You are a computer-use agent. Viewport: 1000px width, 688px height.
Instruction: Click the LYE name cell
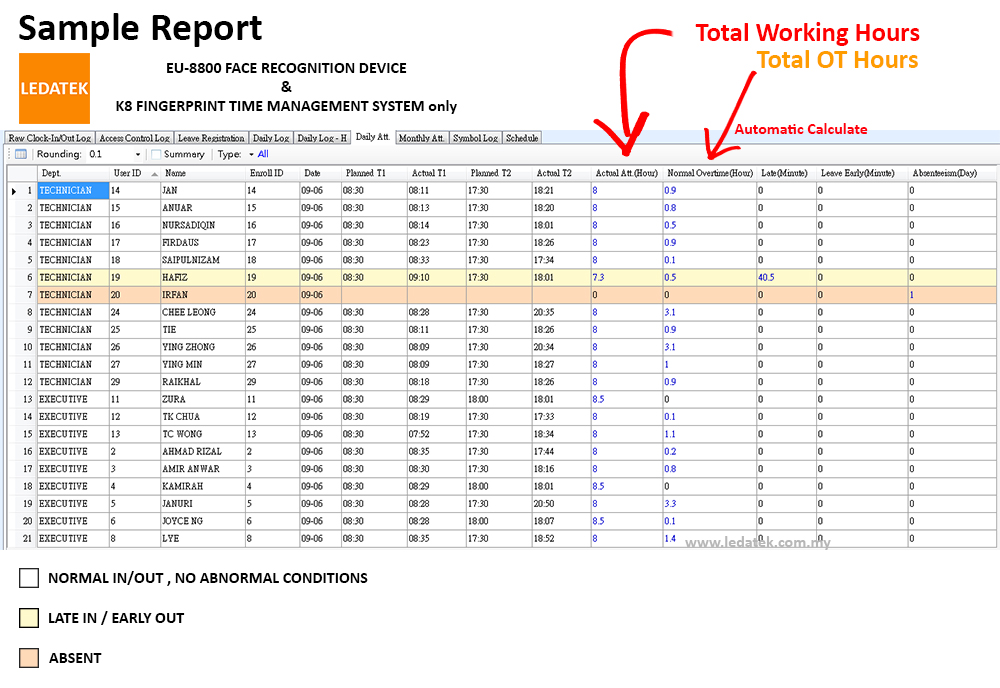click(203, 539)
